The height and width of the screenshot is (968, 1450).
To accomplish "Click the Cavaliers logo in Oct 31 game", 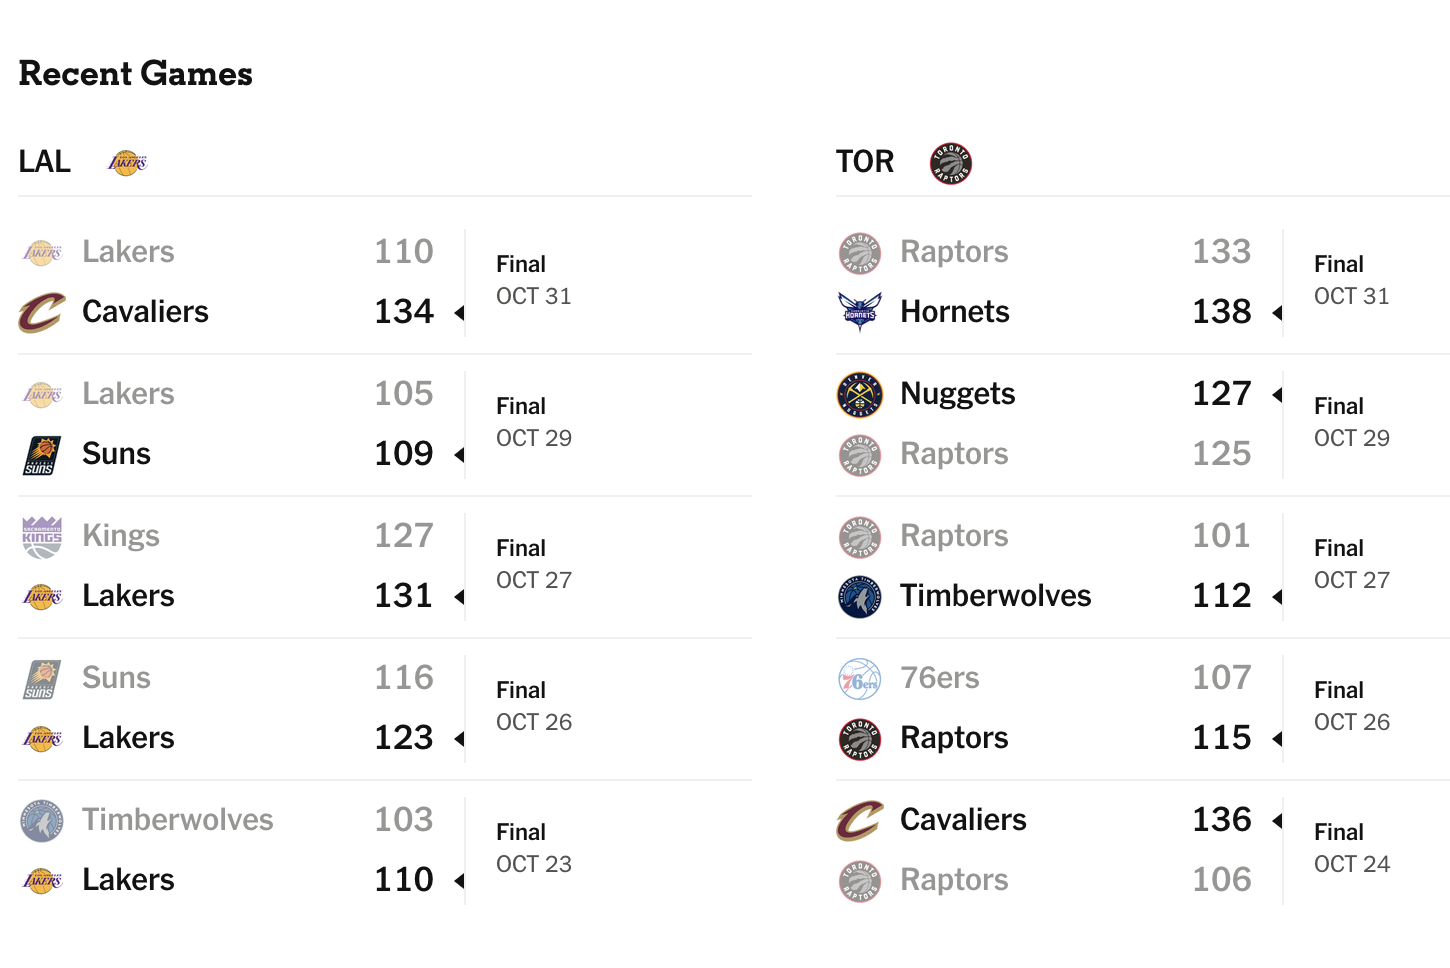I will (x=42, y=312).
